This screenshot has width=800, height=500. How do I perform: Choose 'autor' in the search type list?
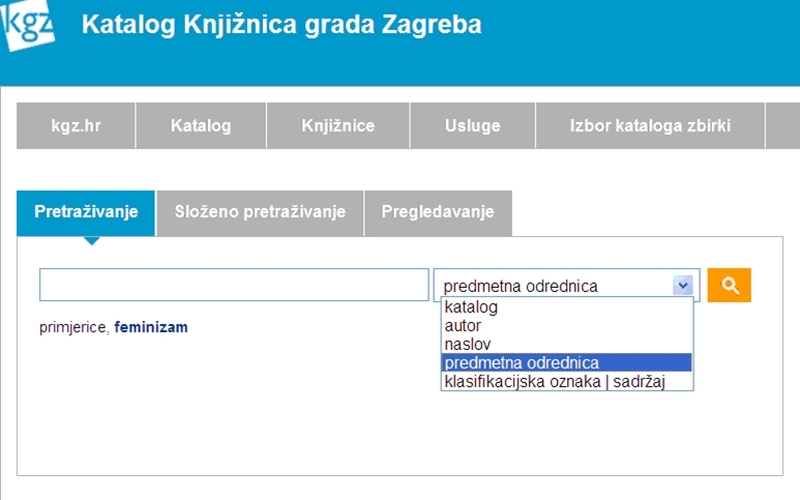463,326
